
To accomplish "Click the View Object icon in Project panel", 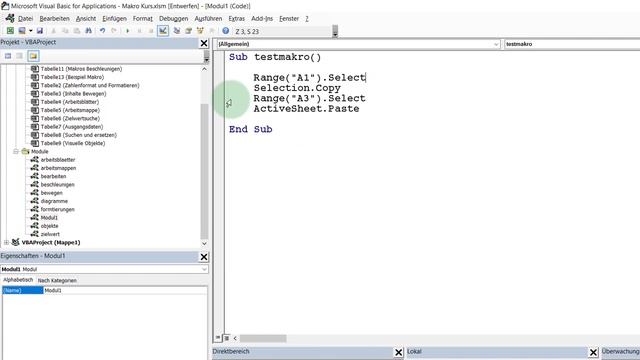I will tap(19, 56).
